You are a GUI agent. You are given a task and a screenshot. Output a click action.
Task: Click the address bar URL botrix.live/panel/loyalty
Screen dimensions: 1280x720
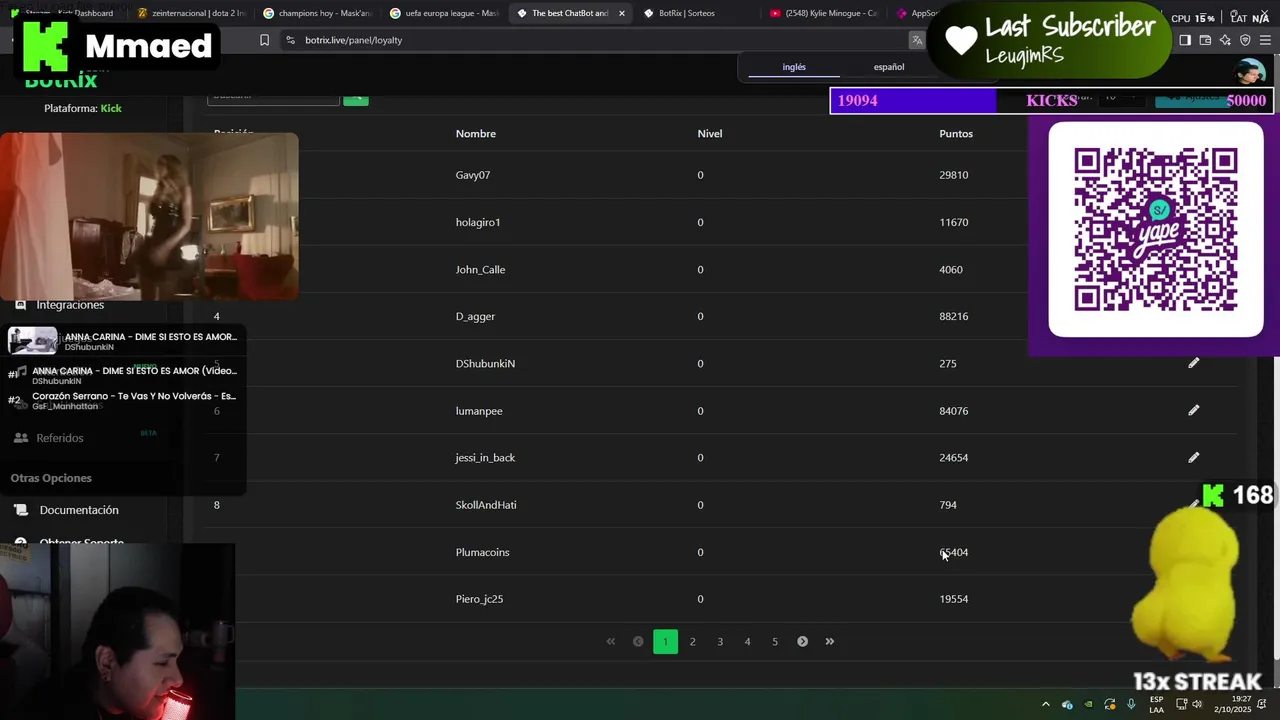point(354,40)
